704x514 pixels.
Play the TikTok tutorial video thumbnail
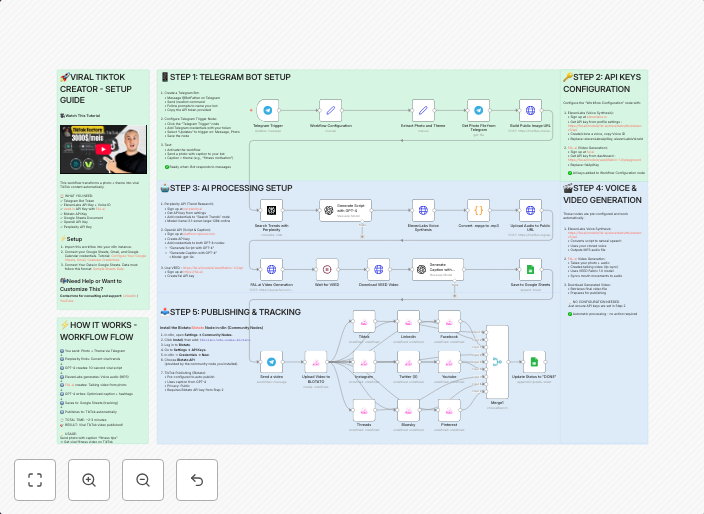click(x=102, y=151)
